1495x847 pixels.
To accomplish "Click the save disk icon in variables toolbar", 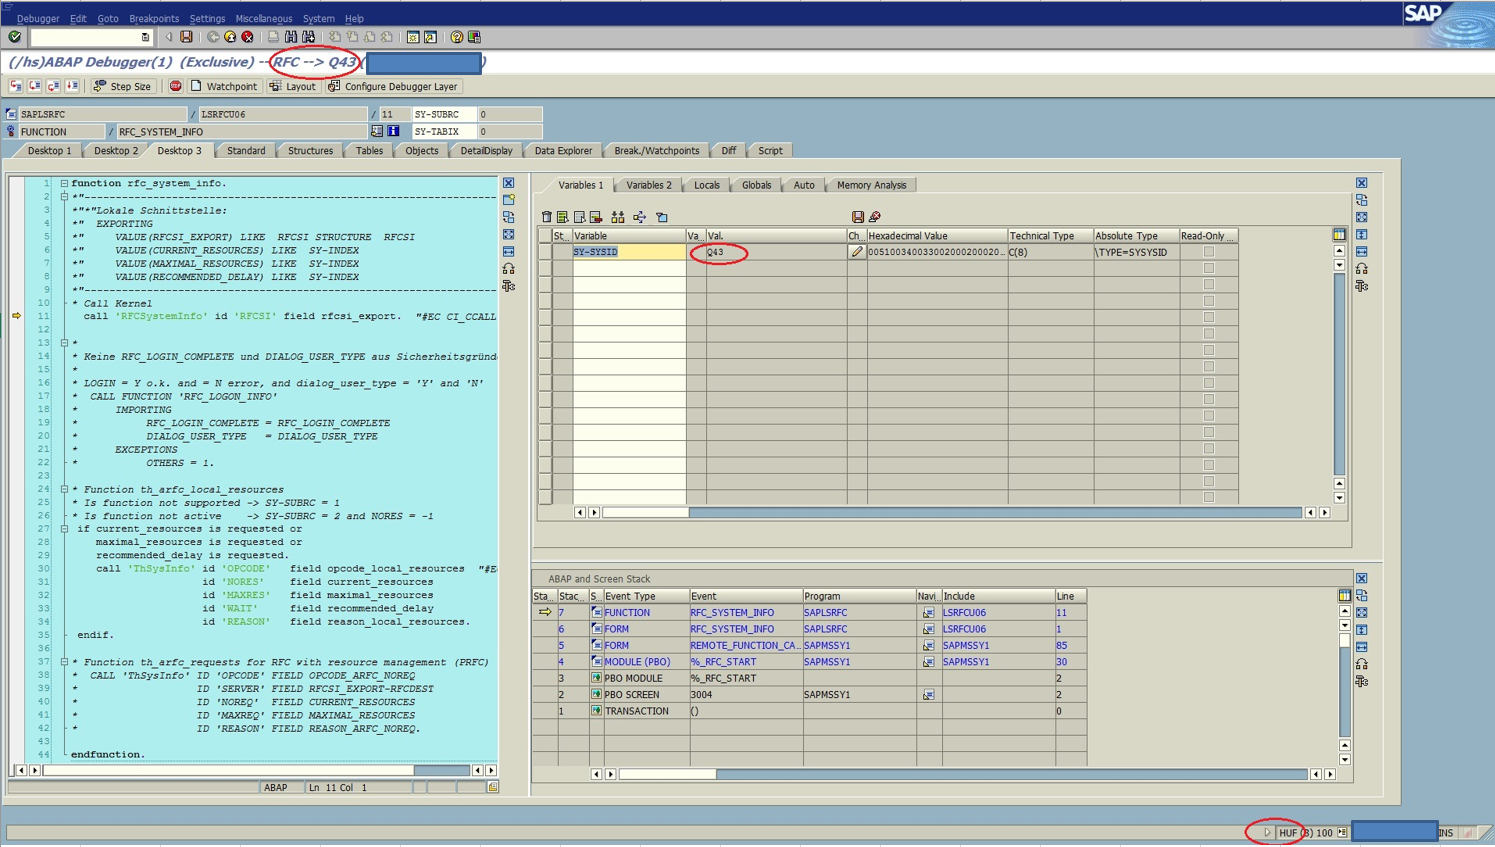I will coord(857,217).
